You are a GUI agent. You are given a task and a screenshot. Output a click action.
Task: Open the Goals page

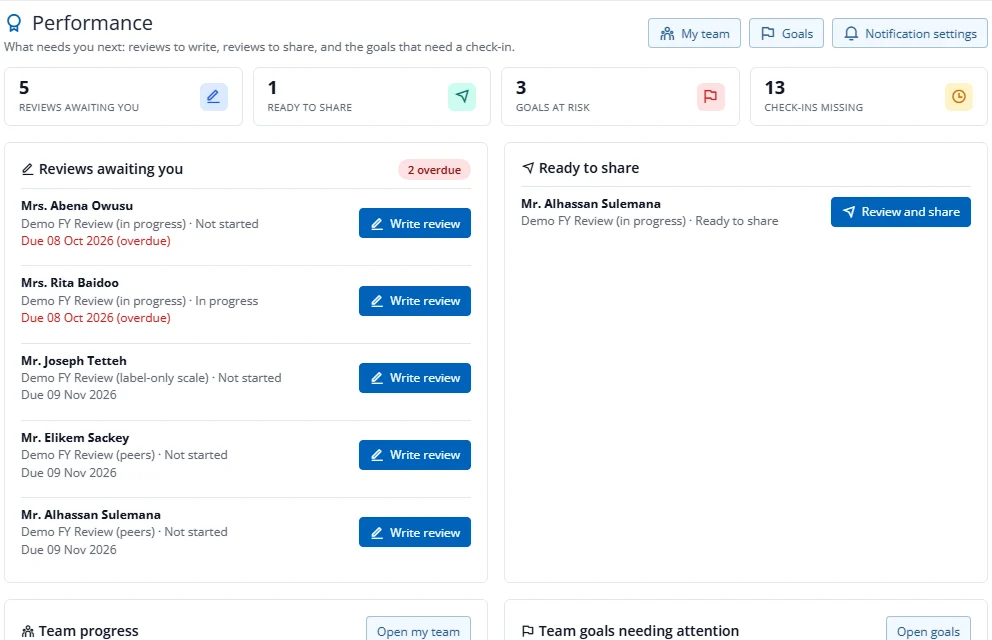(x=786, y=34)
